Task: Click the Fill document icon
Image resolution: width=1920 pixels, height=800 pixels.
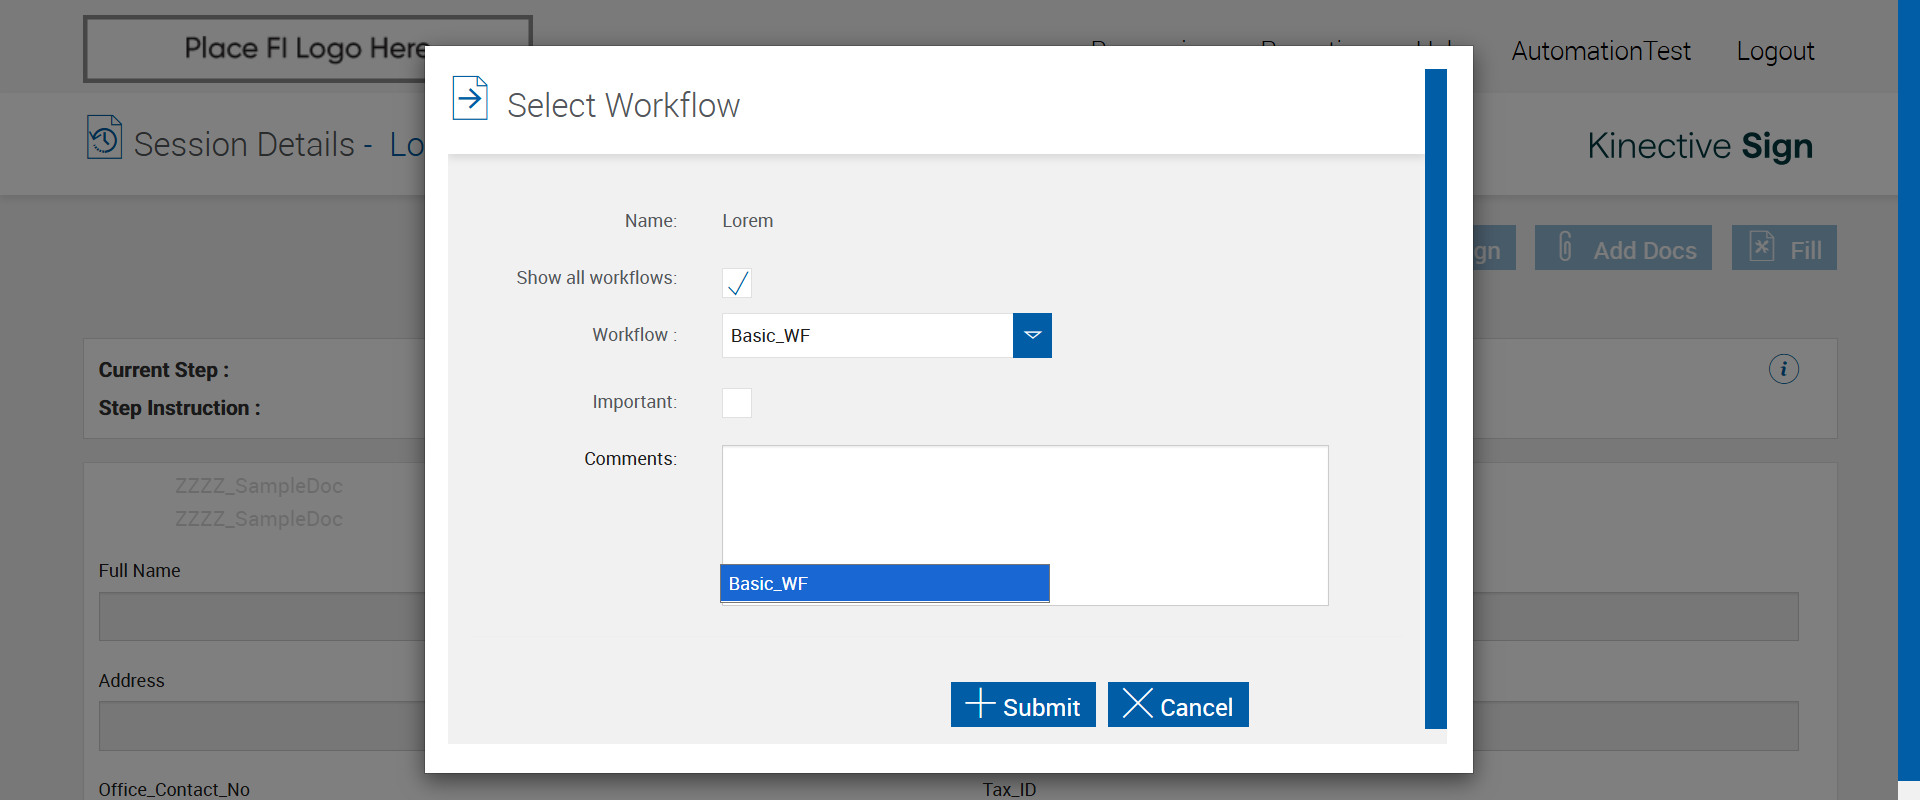Action: coord(1762,246)
